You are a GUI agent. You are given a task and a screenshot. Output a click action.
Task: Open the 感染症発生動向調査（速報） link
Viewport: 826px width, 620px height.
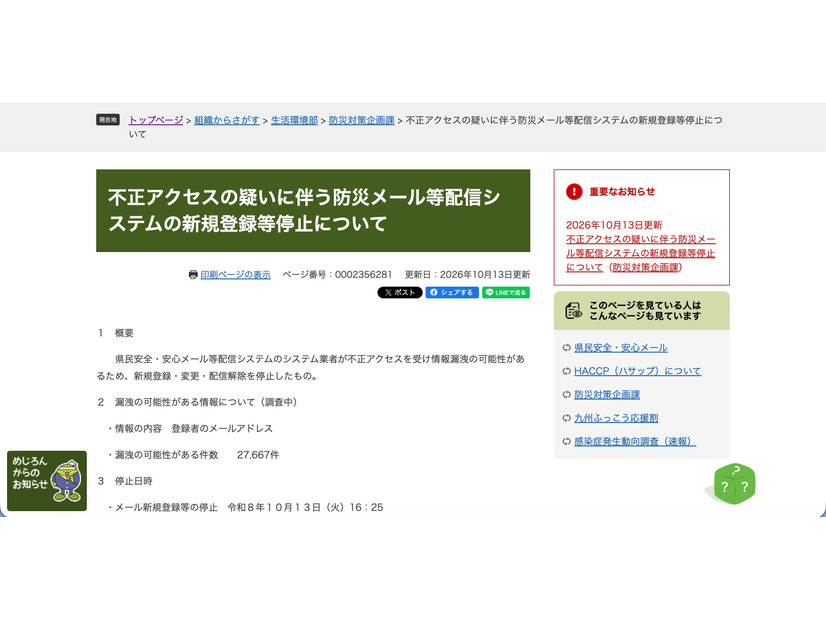click(635, 441)
